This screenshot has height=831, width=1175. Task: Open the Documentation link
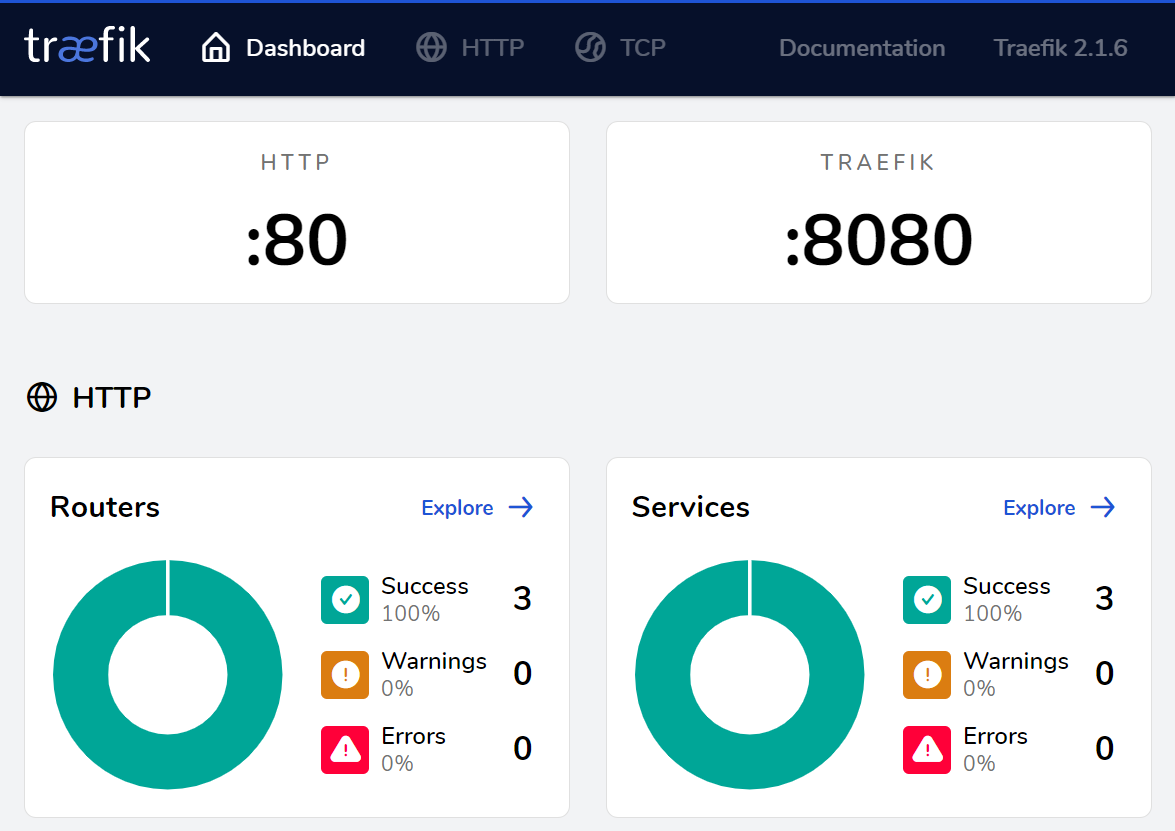tap(861, 48)
